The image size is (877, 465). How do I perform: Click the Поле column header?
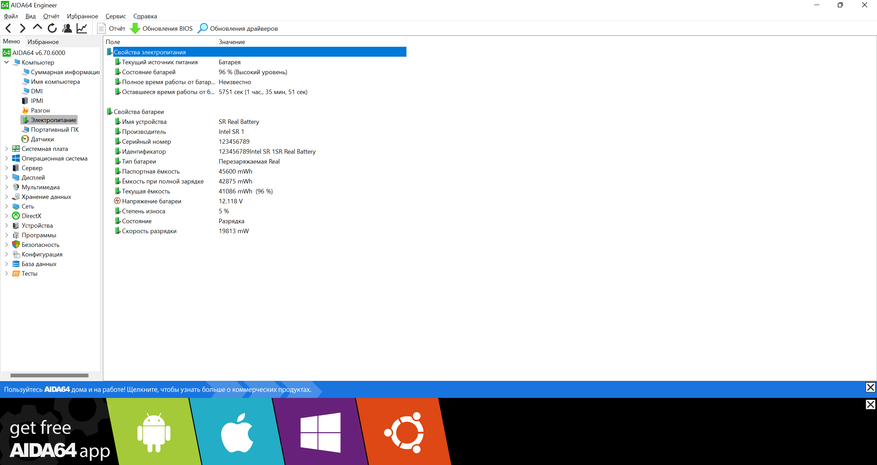coord(160,42)
